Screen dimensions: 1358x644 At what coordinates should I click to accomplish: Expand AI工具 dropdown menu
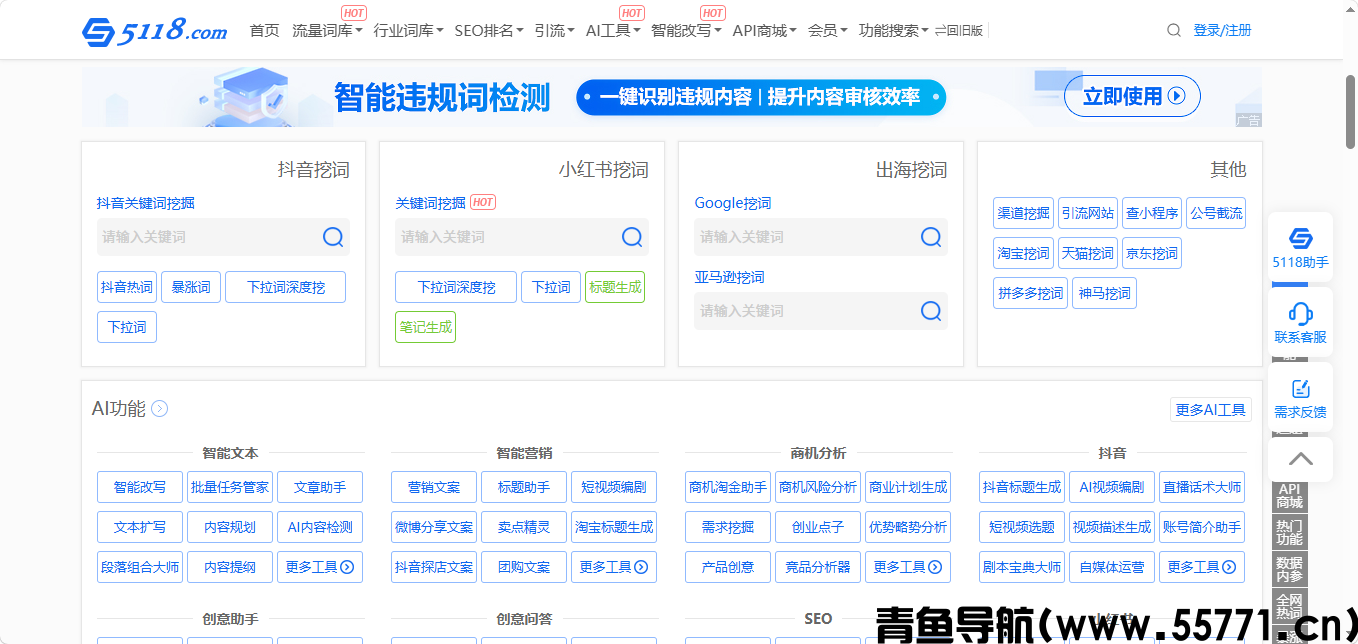coord(613,31)
